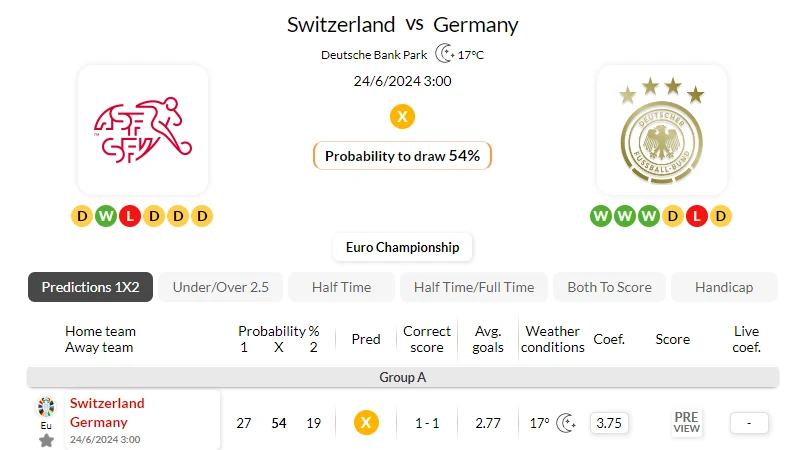The width and height of the screenshot is (800, 450).
Task: Click the Switzerland football federation logo
Action: tap(143, 130)
